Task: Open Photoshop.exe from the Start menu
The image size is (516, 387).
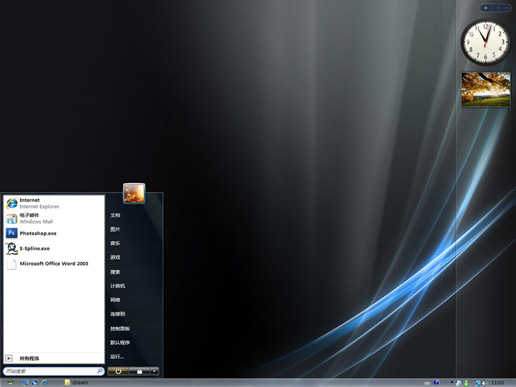Action: click(53, 233)
